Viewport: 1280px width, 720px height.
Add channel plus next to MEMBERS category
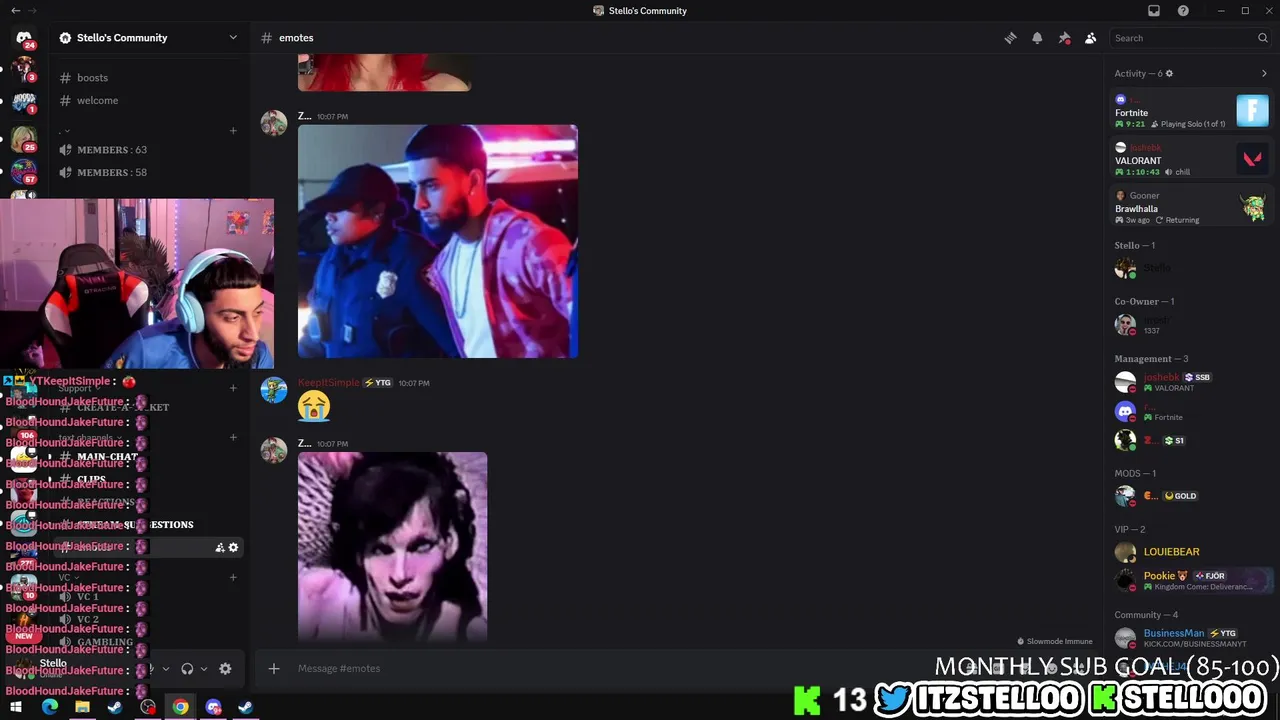coord(233,130)
